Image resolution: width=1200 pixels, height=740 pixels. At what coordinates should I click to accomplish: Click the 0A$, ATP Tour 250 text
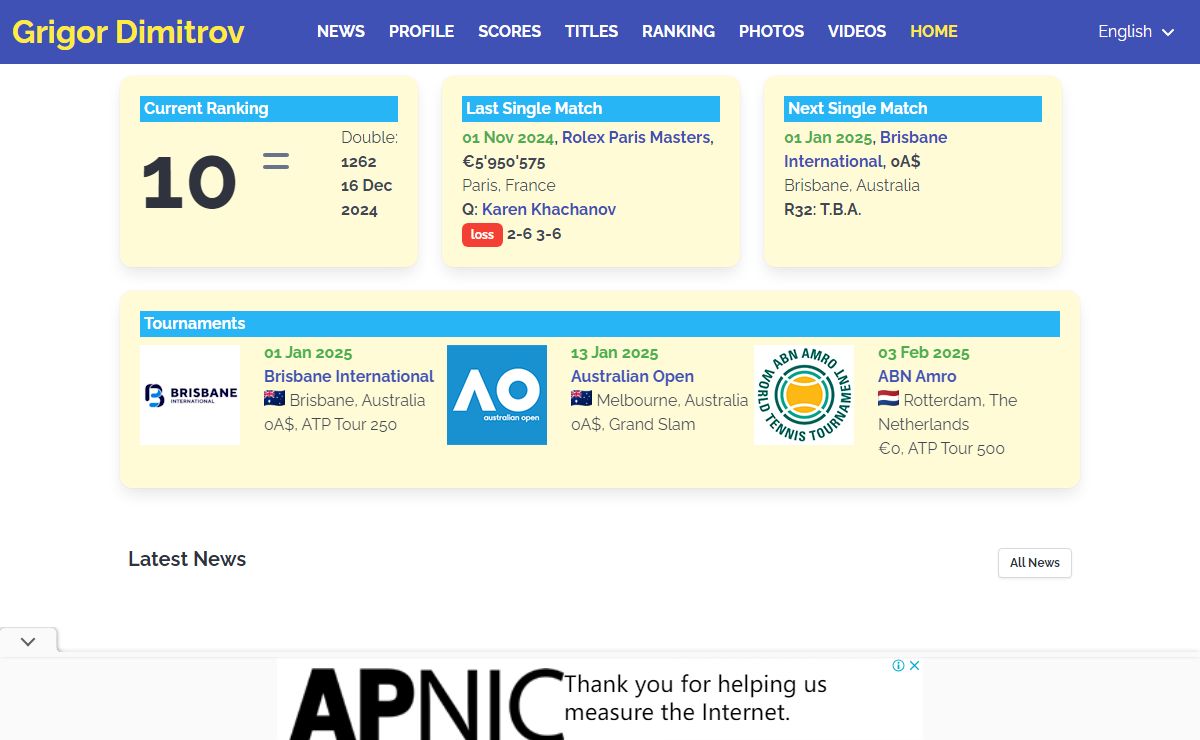(330, 424)
